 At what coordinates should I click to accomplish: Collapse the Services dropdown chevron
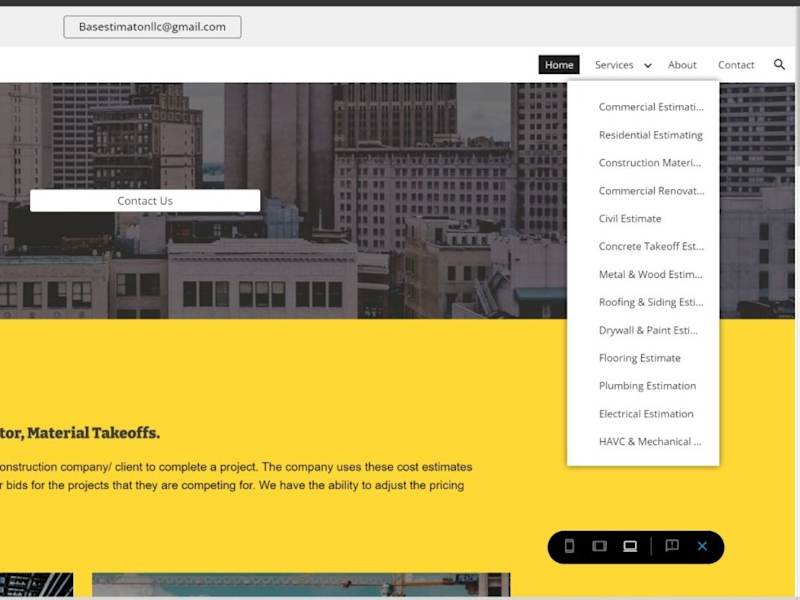point(647,65)
